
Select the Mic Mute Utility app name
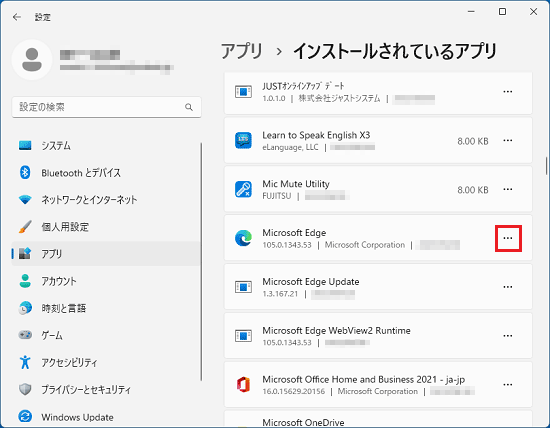click(x=296, y=184)
